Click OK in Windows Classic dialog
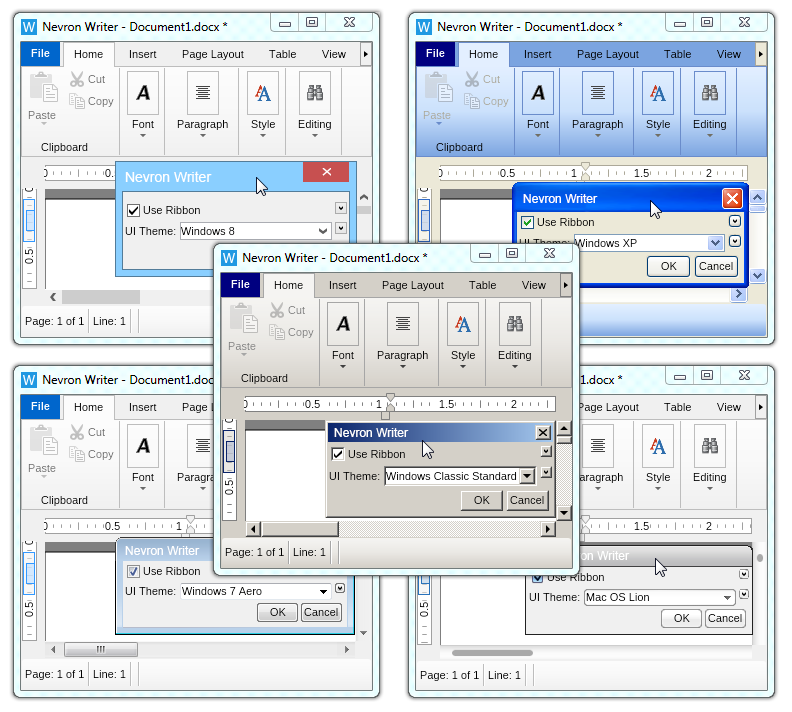Screen dimensions: 792x712 click(481, 500)
